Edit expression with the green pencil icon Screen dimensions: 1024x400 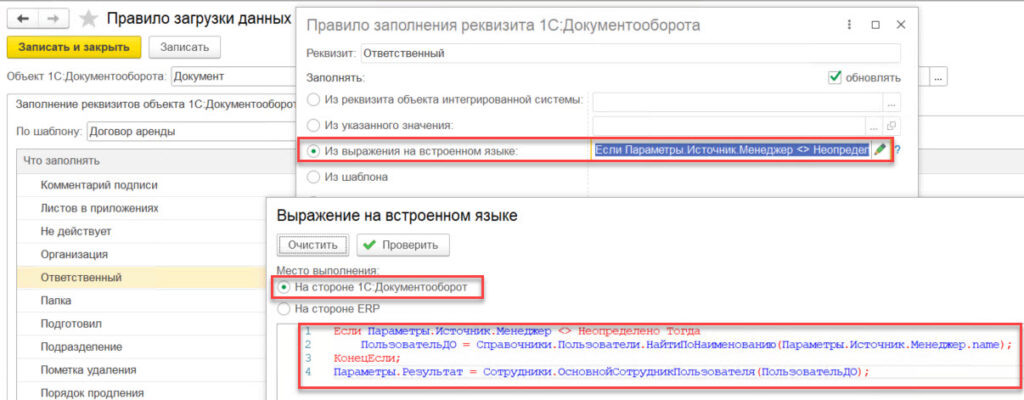880,150
